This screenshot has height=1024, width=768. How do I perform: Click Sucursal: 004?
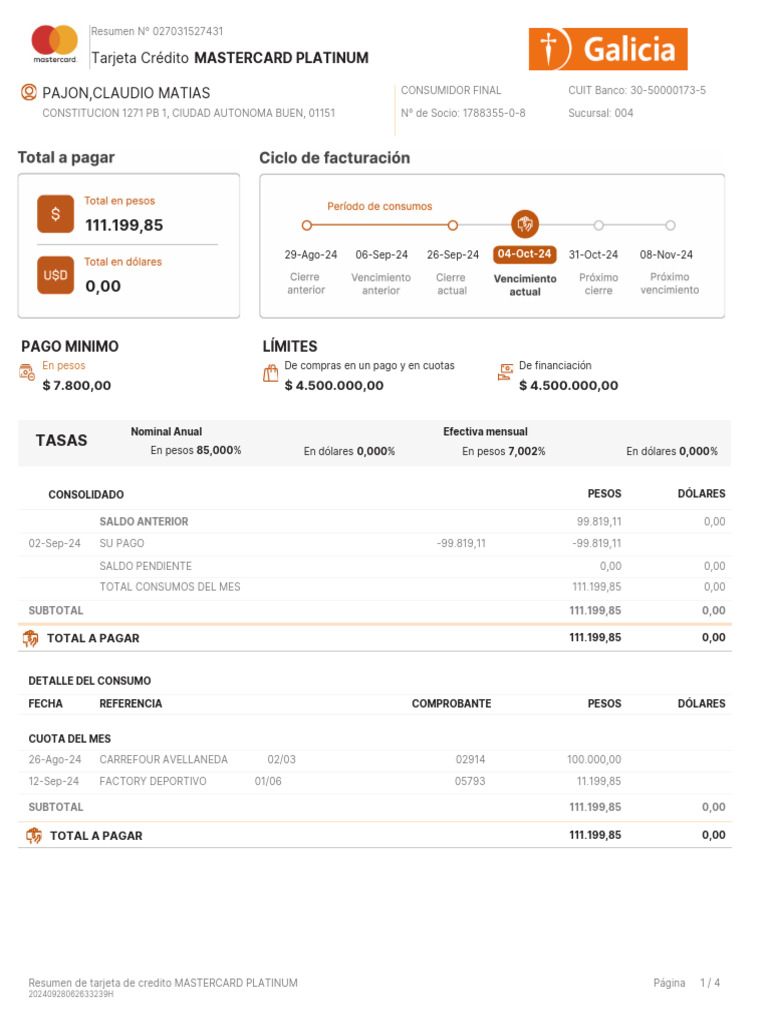point(601,113)
